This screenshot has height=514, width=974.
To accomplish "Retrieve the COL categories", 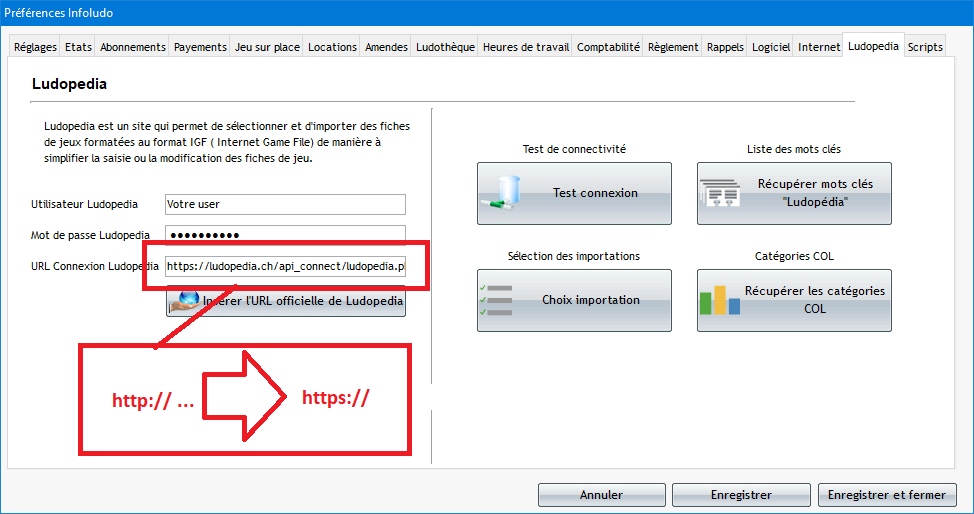I will (794, 300).
